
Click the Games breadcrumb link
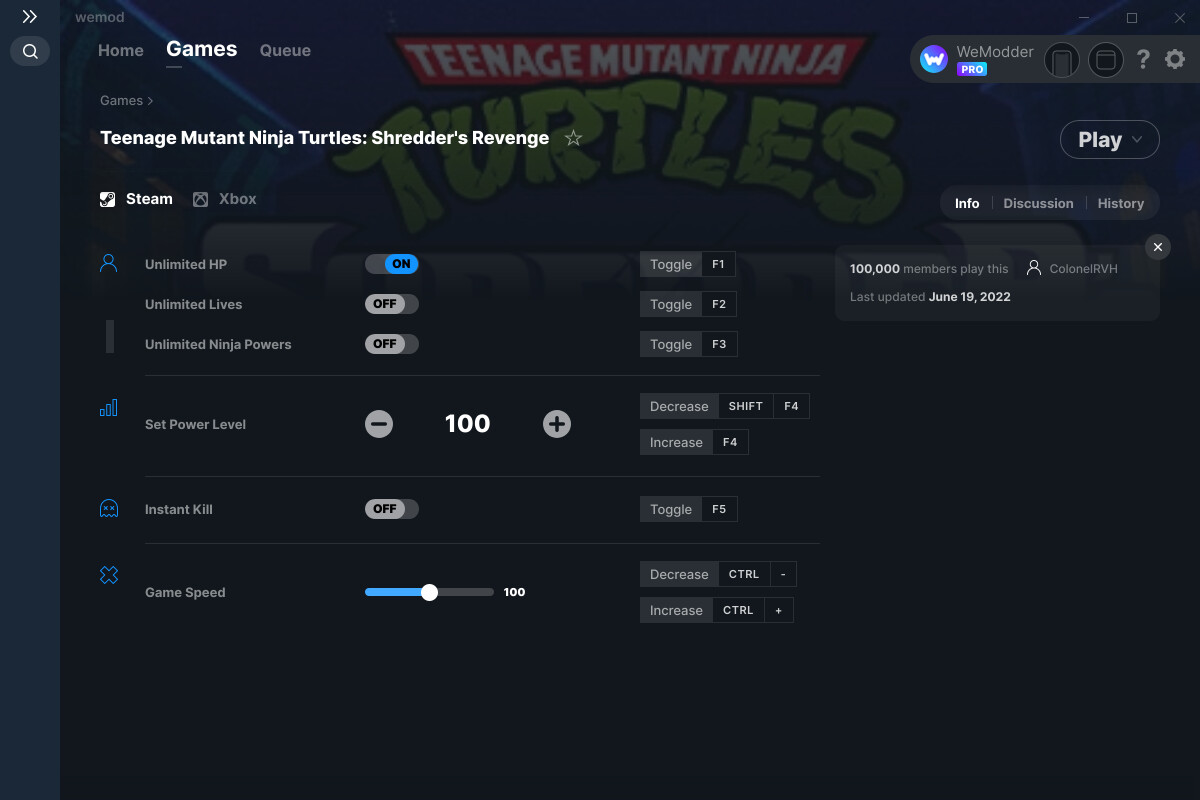(122, 100)
